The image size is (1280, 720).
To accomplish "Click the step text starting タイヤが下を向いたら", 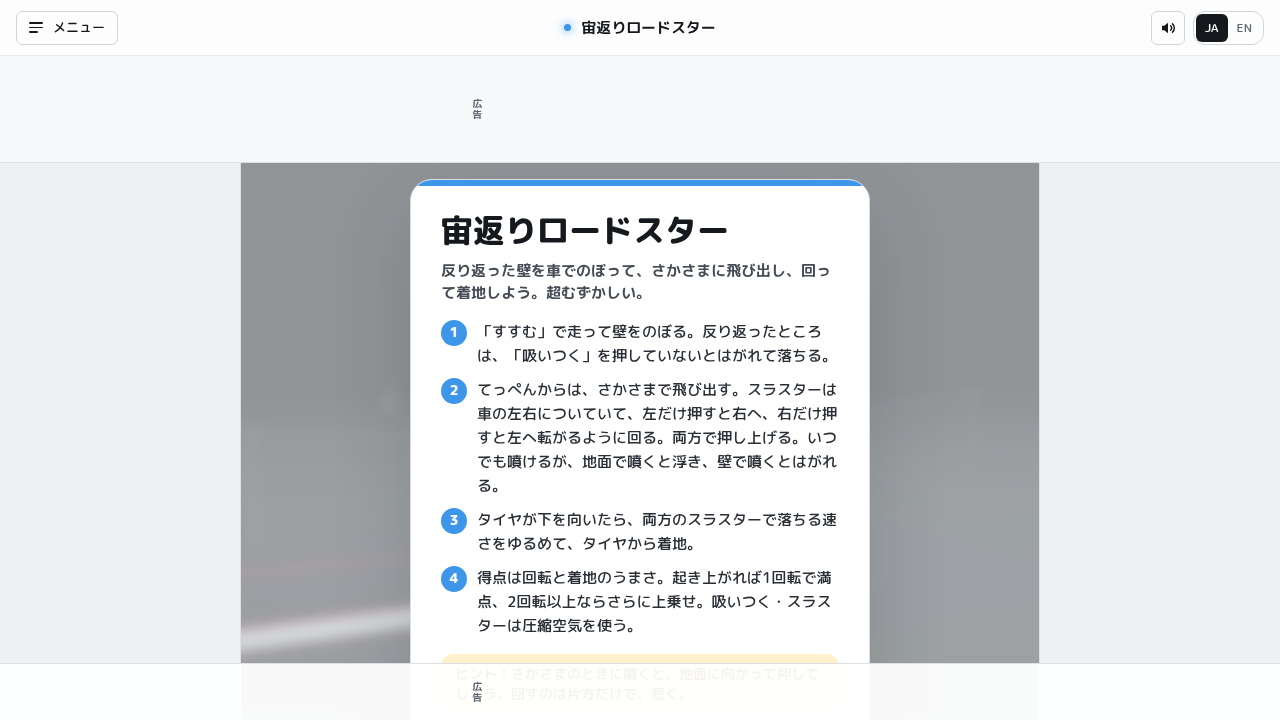I will pyautogui.click(x=657, y=532).
